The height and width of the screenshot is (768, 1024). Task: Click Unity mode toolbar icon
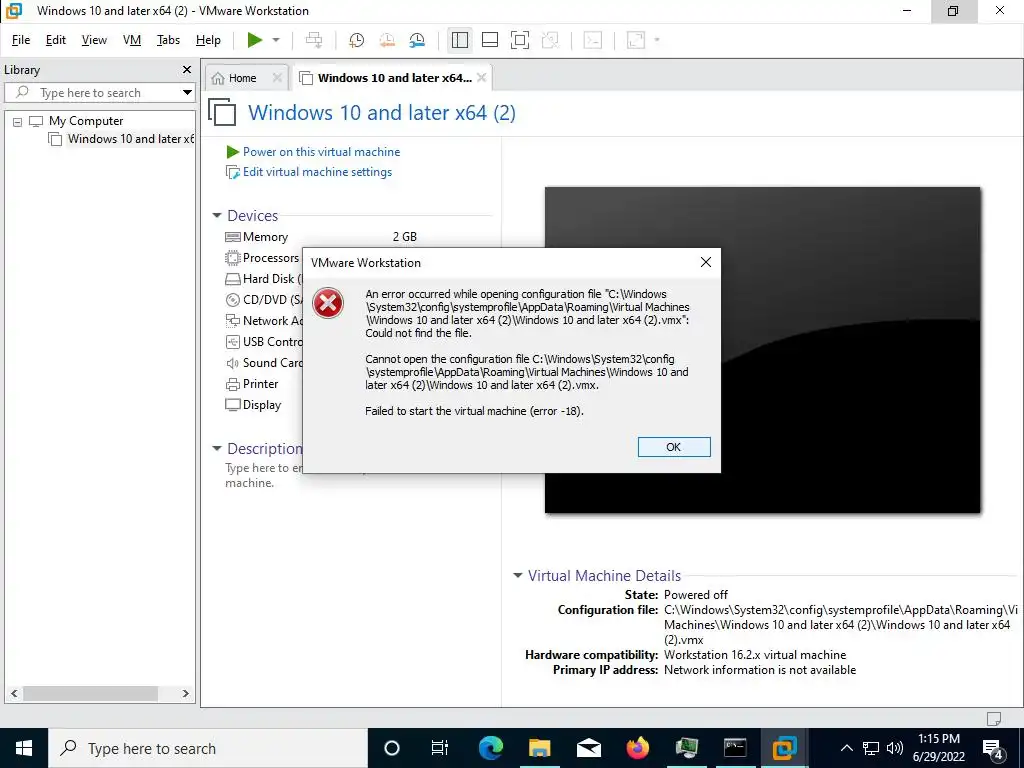click(551, 40)
